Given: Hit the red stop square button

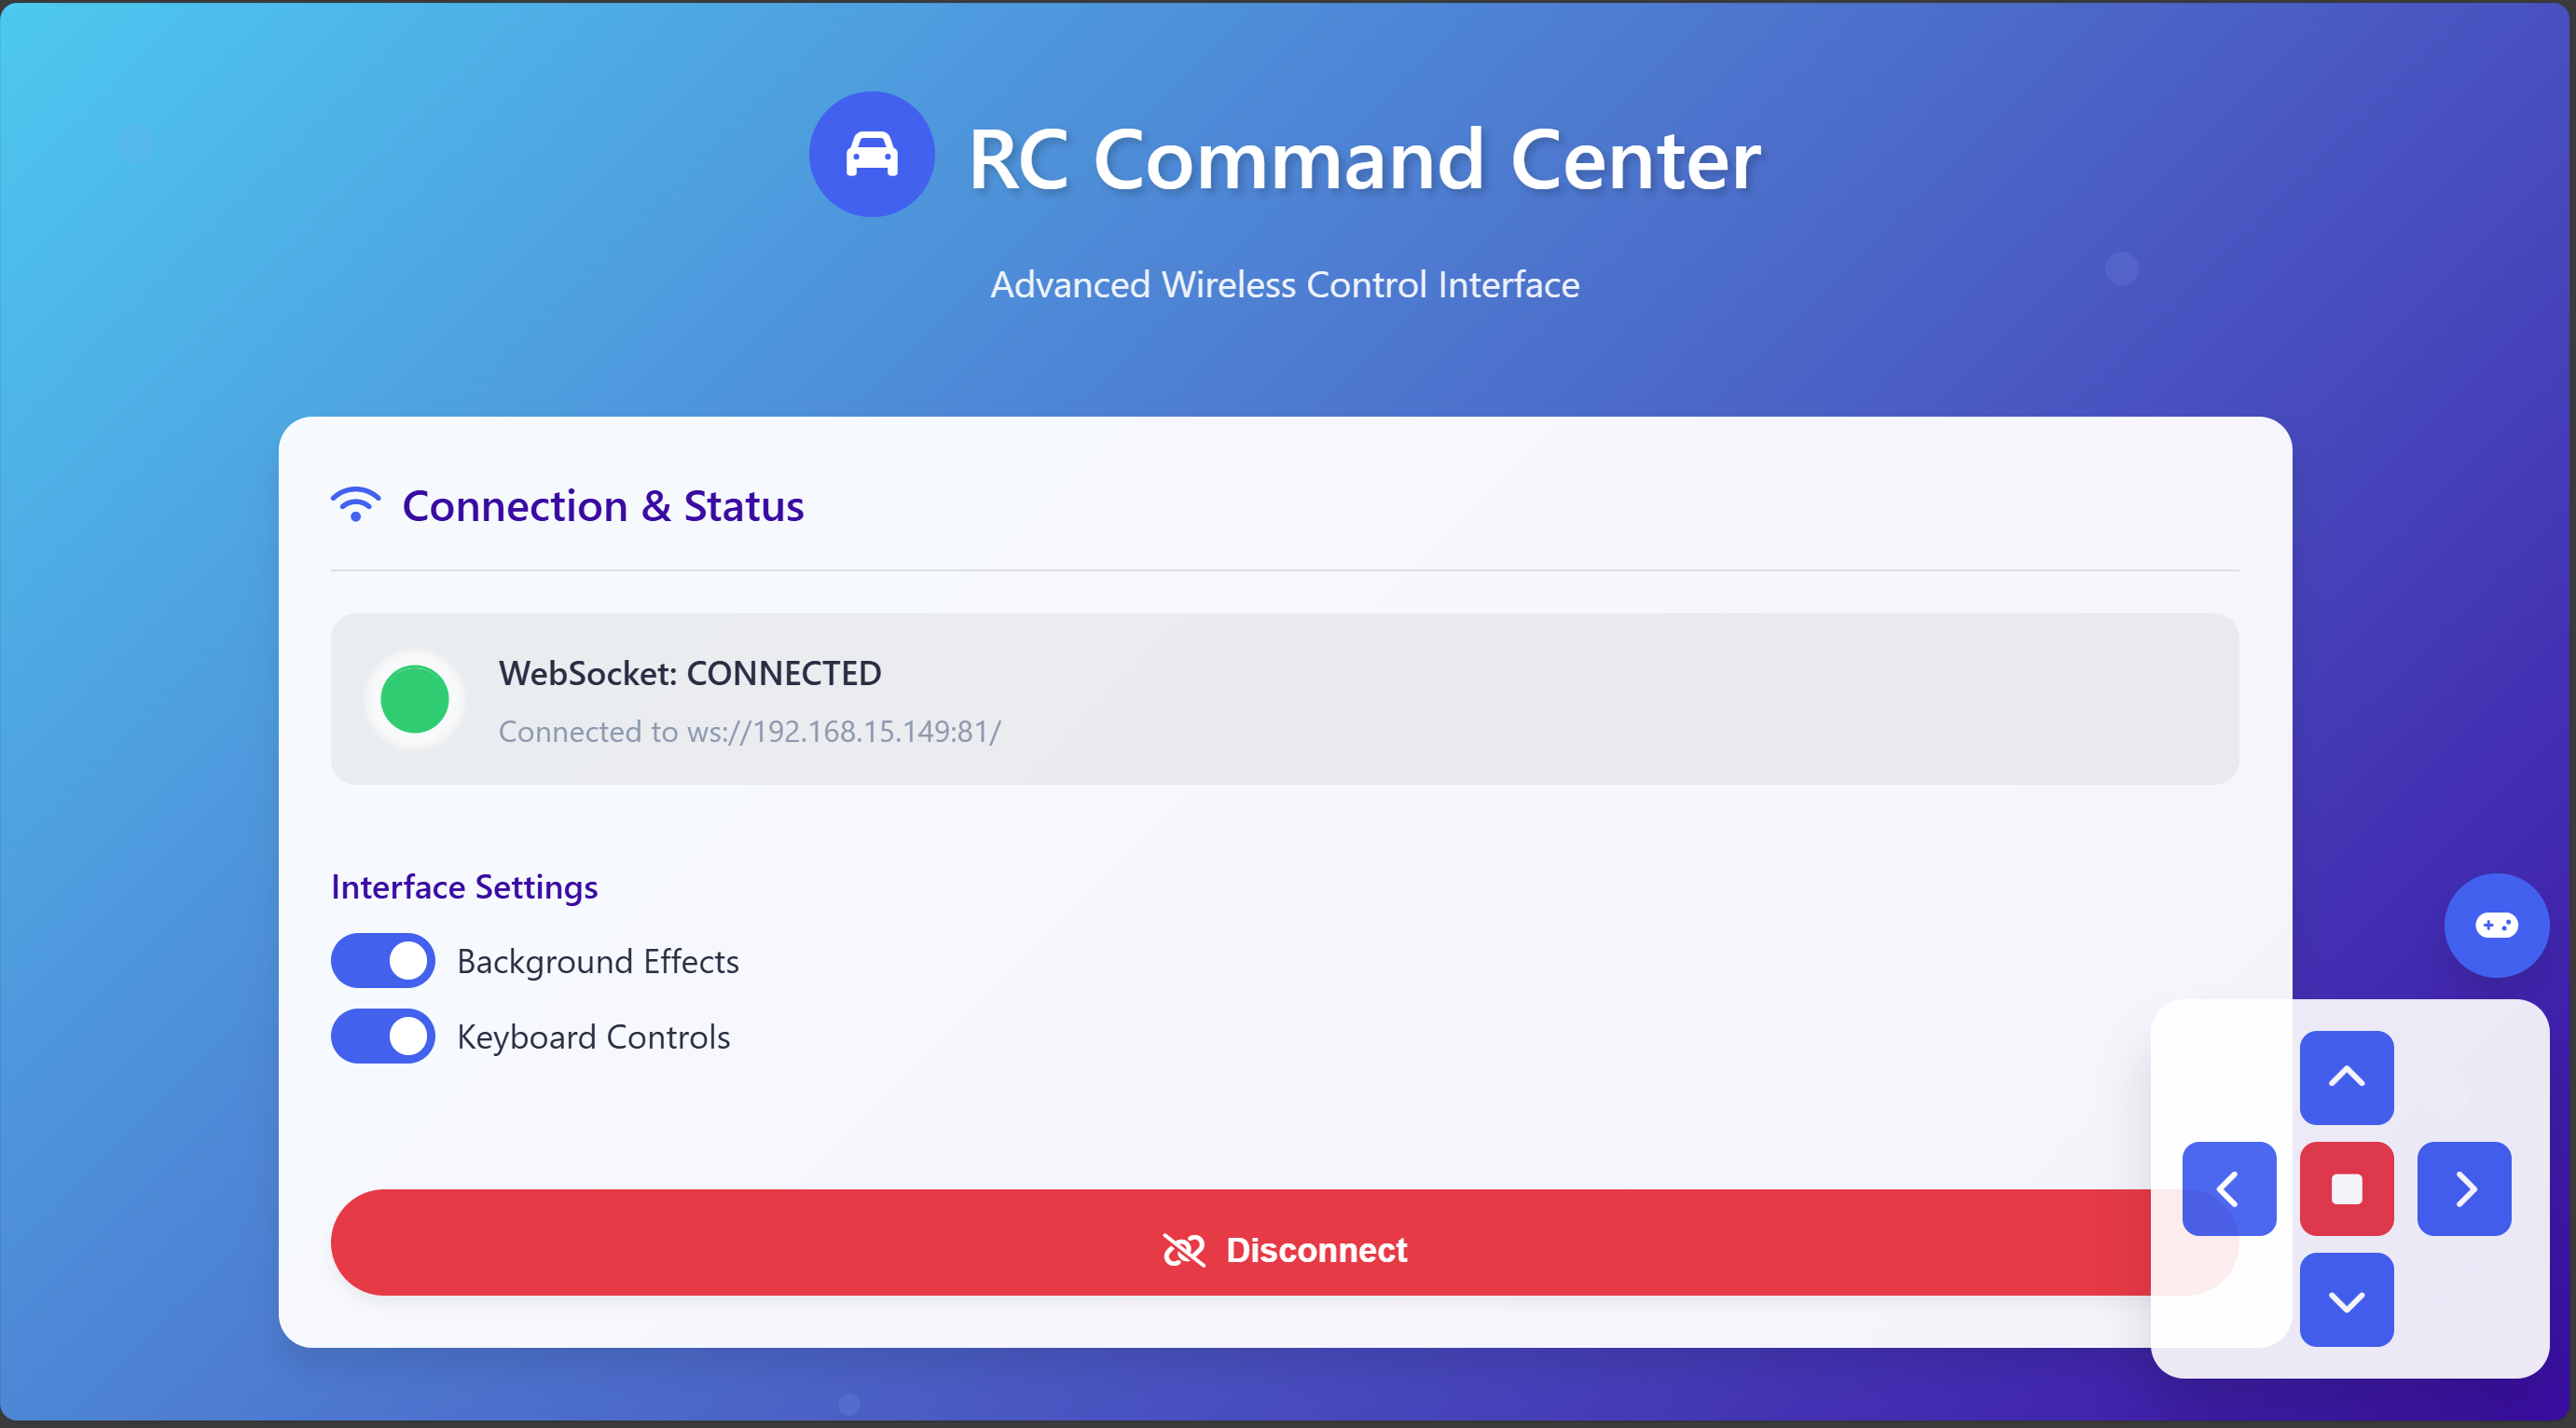Looking at the screenshot, I should pyautogui.click(x=2345, y=1188).
